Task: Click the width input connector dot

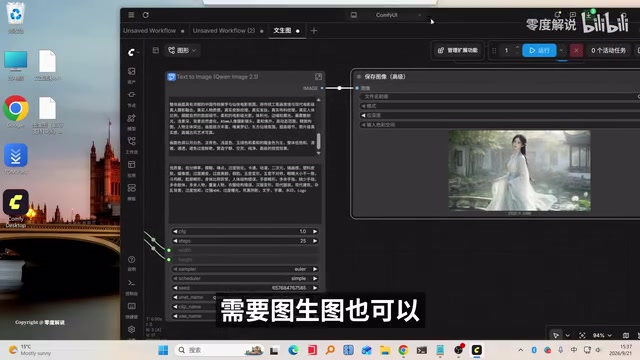Action: 169,250
